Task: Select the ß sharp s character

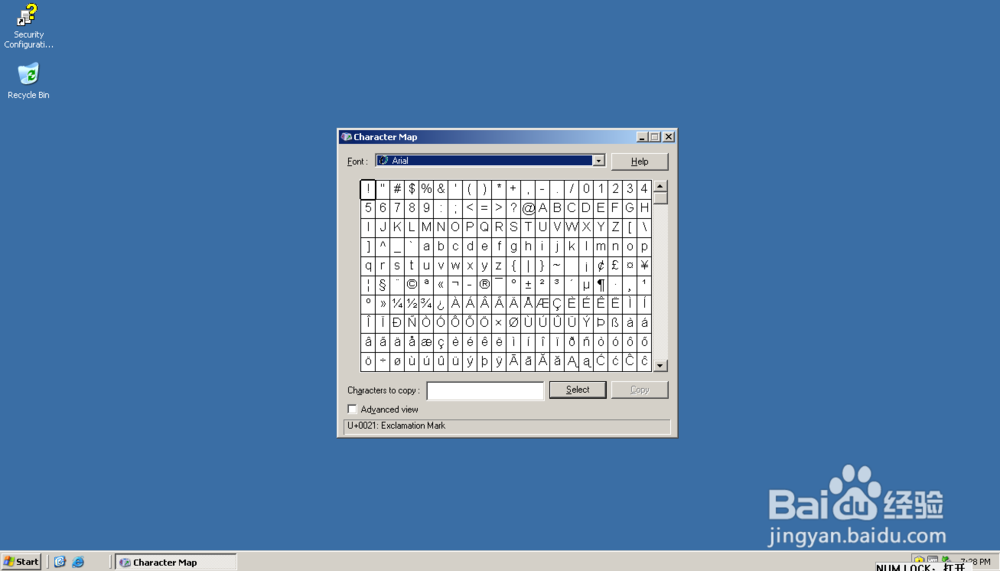Action: tap(615, 323)
